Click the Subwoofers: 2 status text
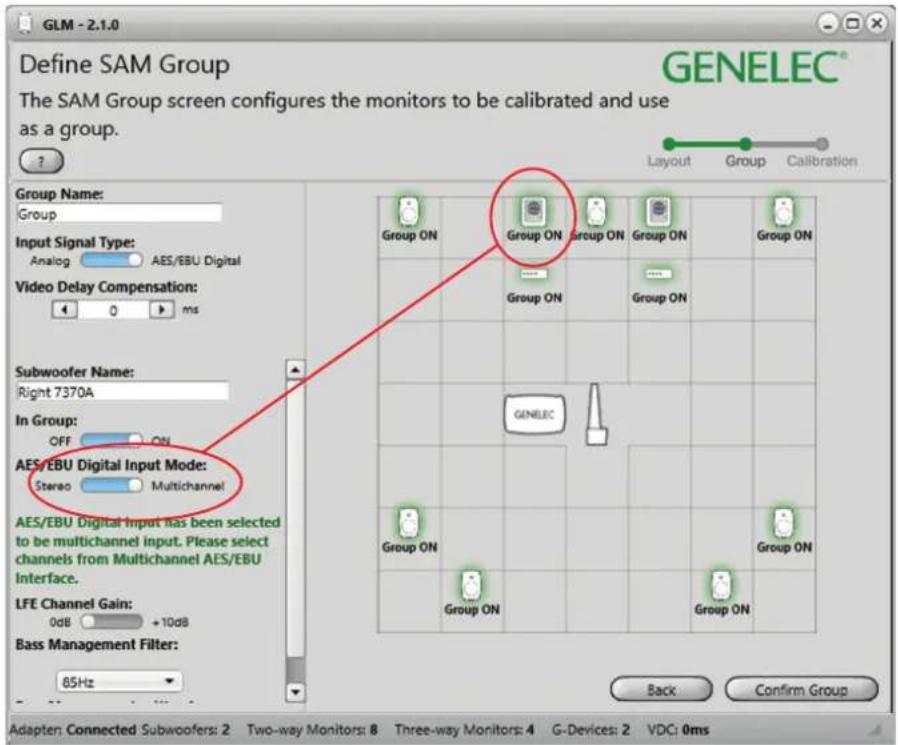This screenshot has height=745, width=898. [186, 730]
